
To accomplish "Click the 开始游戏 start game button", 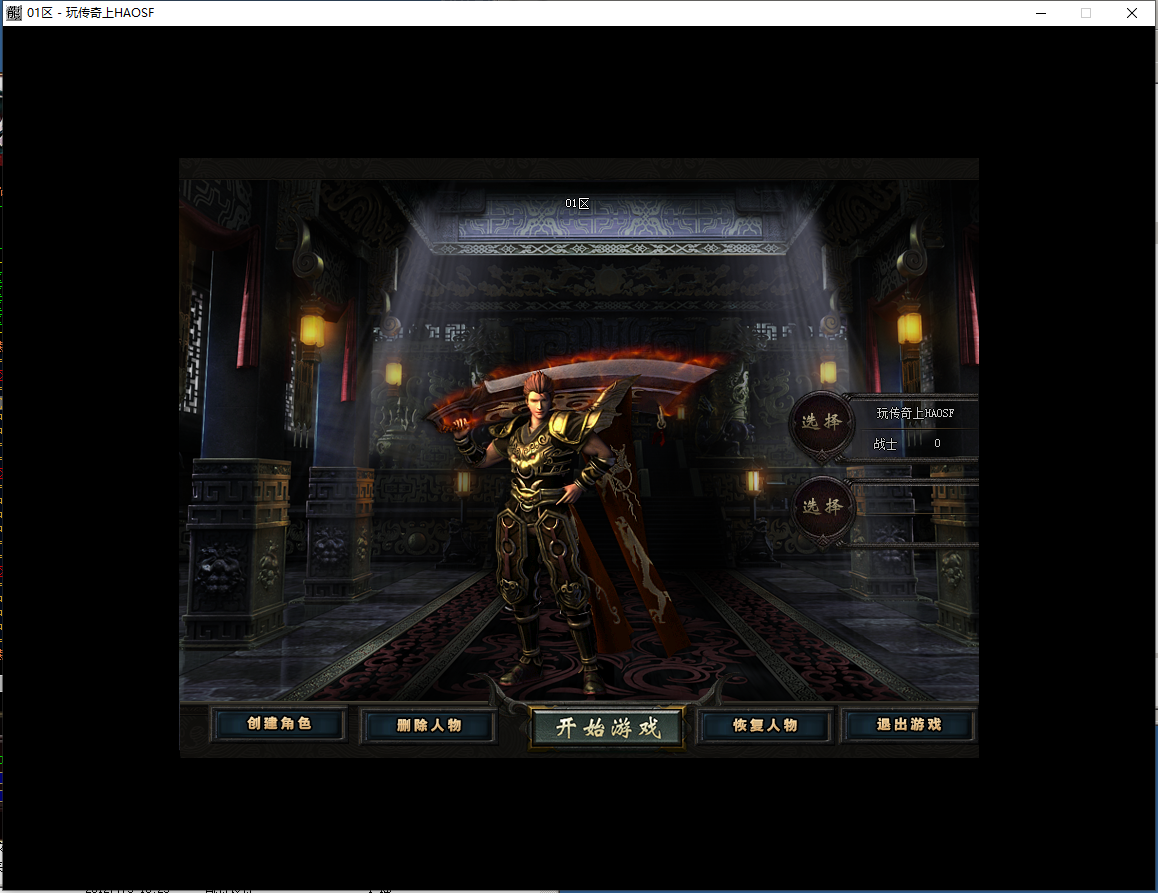I will pos(608,728).
